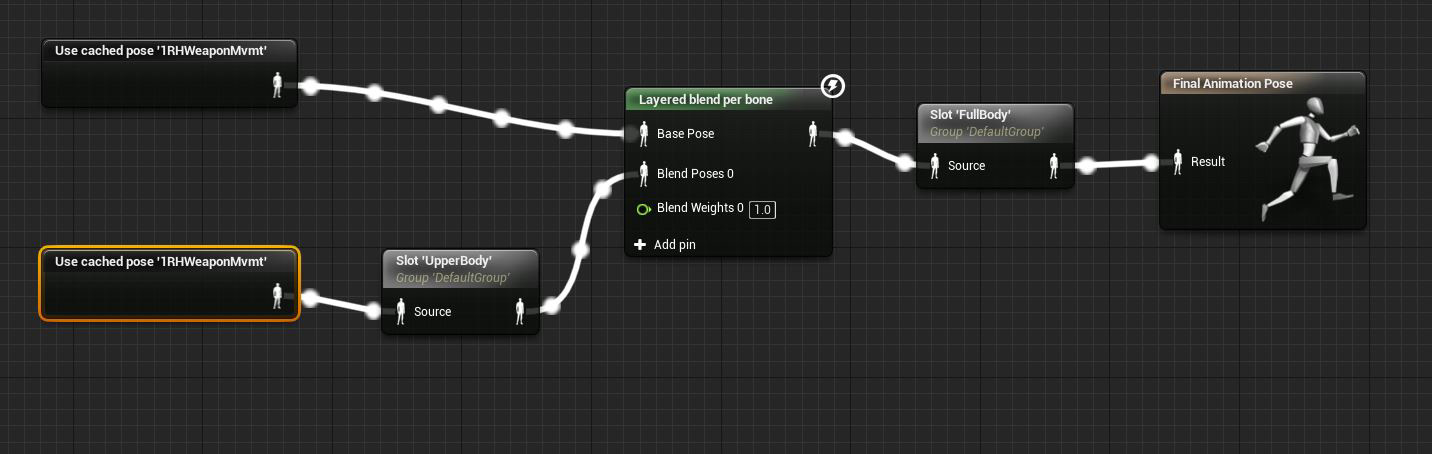Click Base Pose input pin icon
Image resolution: width=1432 pixels, height=454 pixels.
point(644,134)
